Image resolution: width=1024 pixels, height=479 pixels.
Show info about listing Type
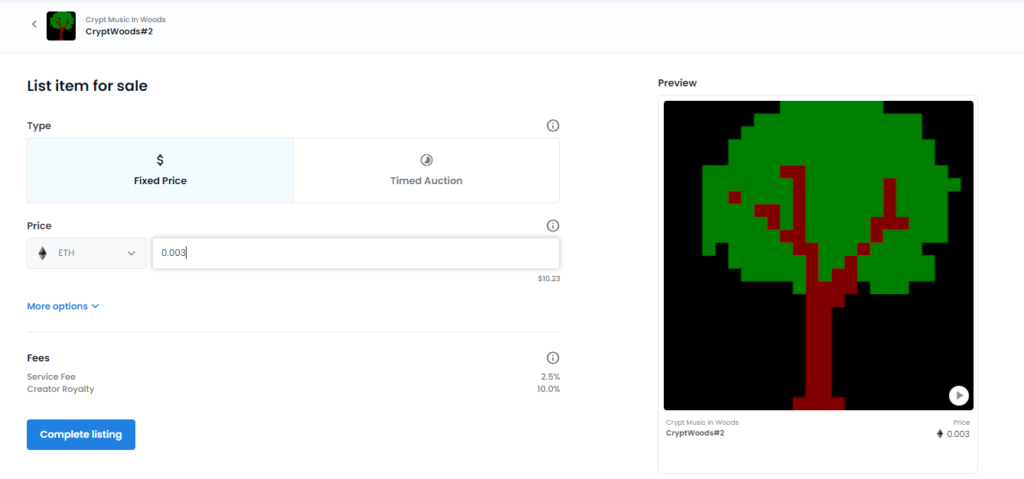pos(552,125)
